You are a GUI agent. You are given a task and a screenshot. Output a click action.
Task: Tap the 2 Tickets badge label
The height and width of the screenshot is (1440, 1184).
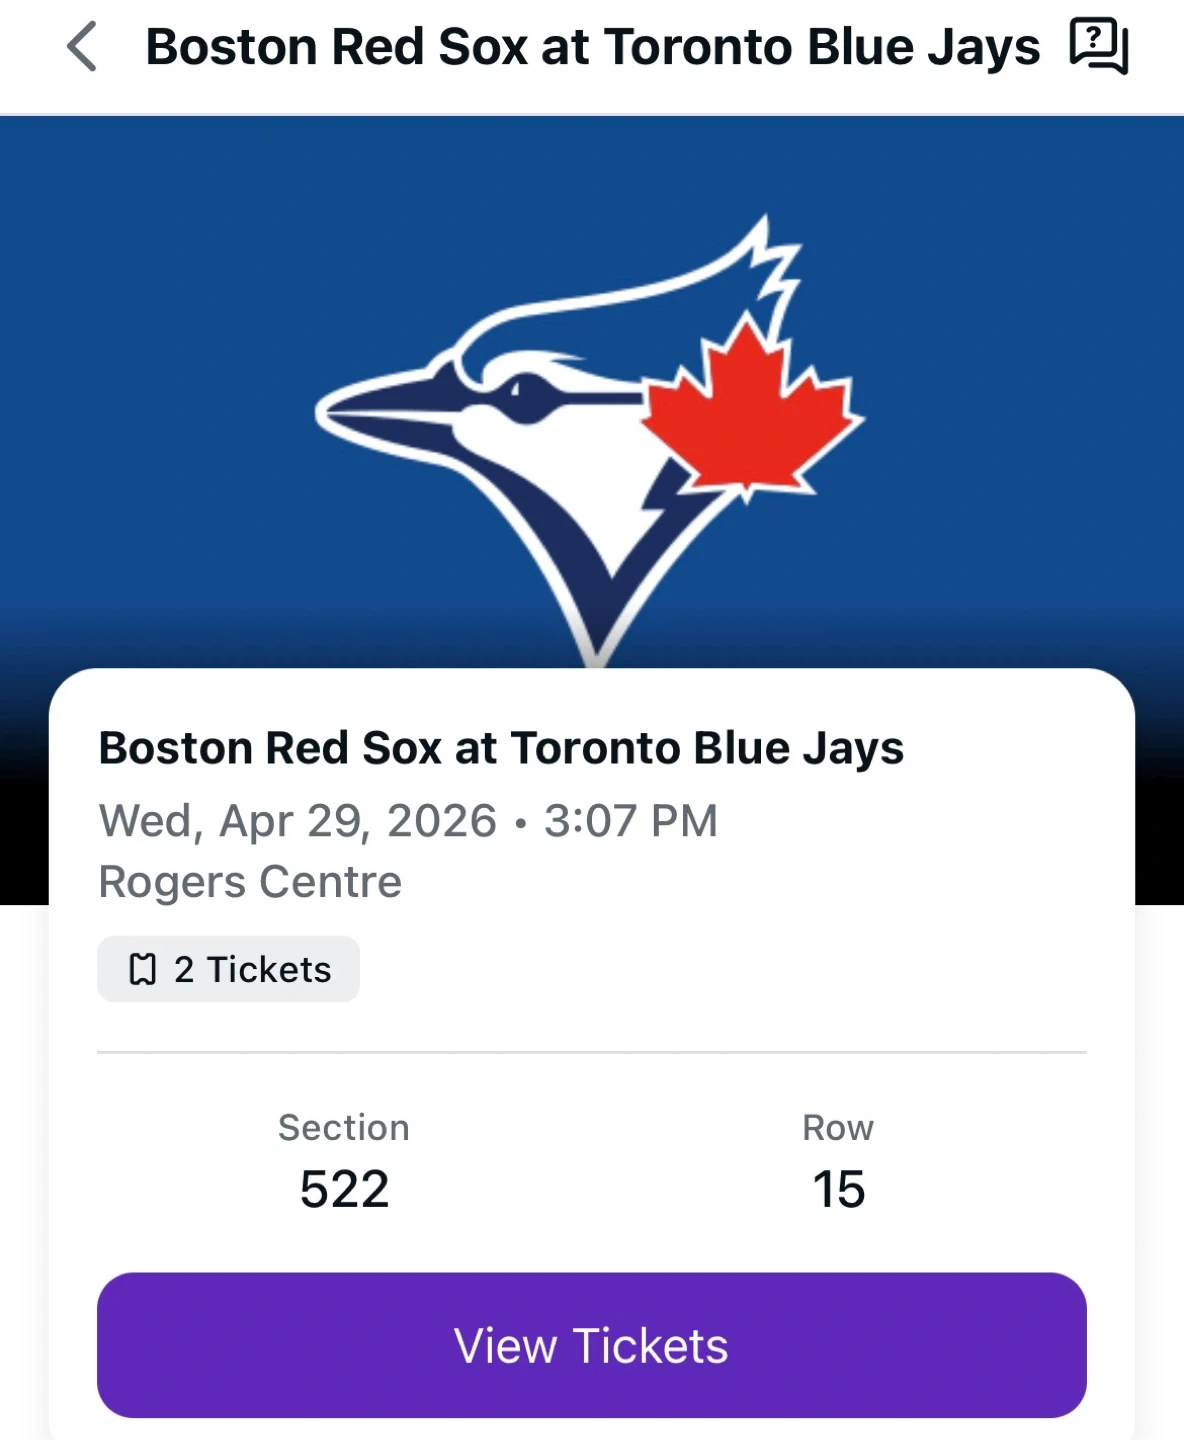pos(252,969)
